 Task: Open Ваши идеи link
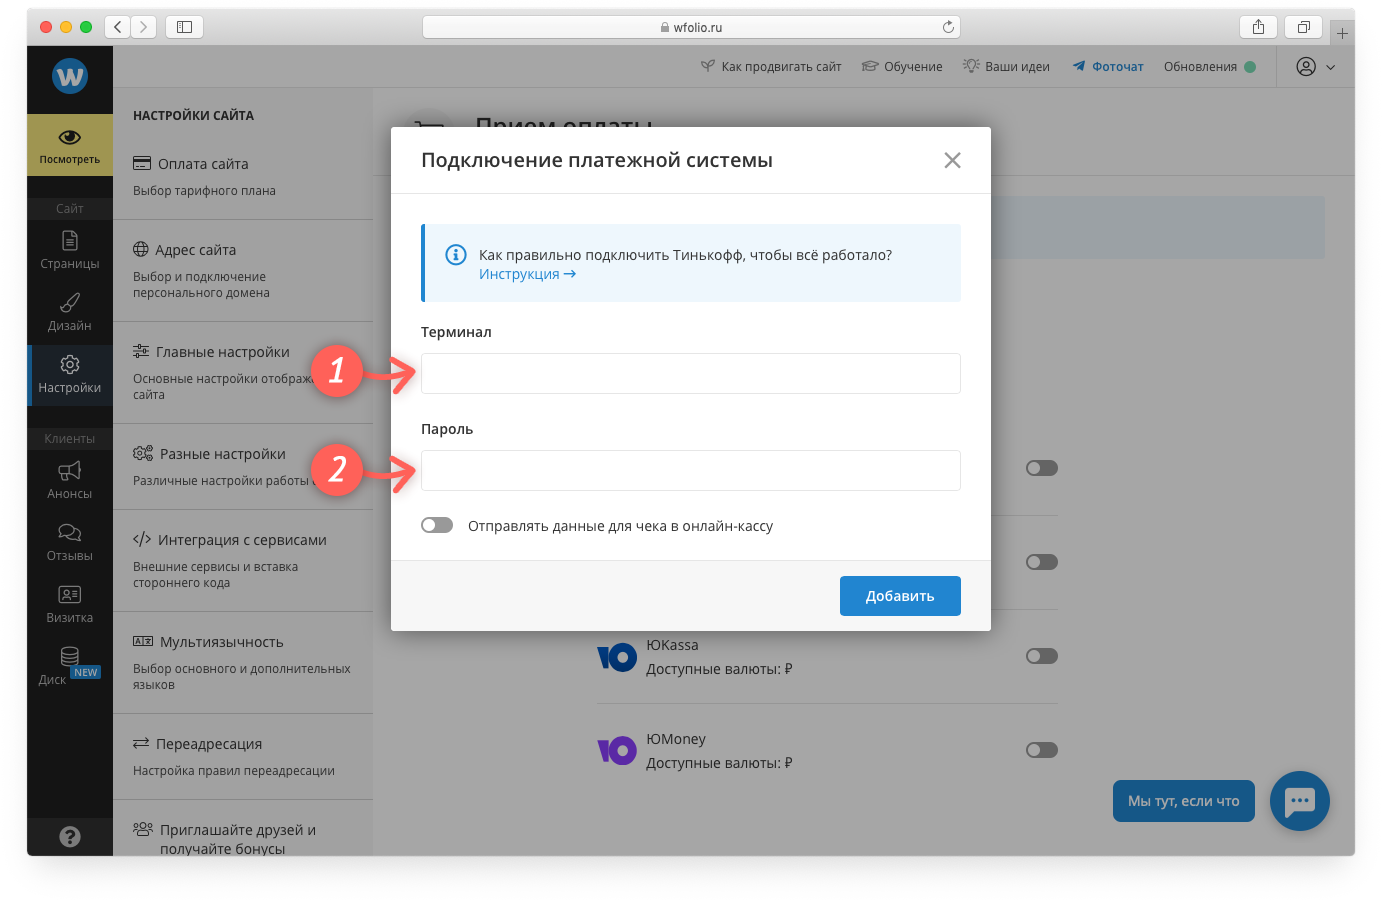(1006, 66)
